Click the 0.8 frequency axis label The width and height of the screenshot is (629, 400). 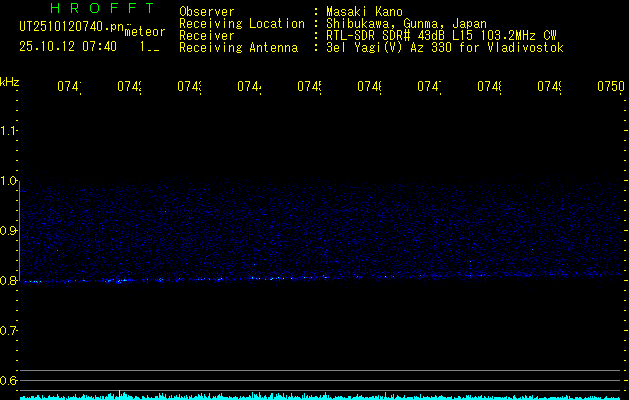[10, 281]
